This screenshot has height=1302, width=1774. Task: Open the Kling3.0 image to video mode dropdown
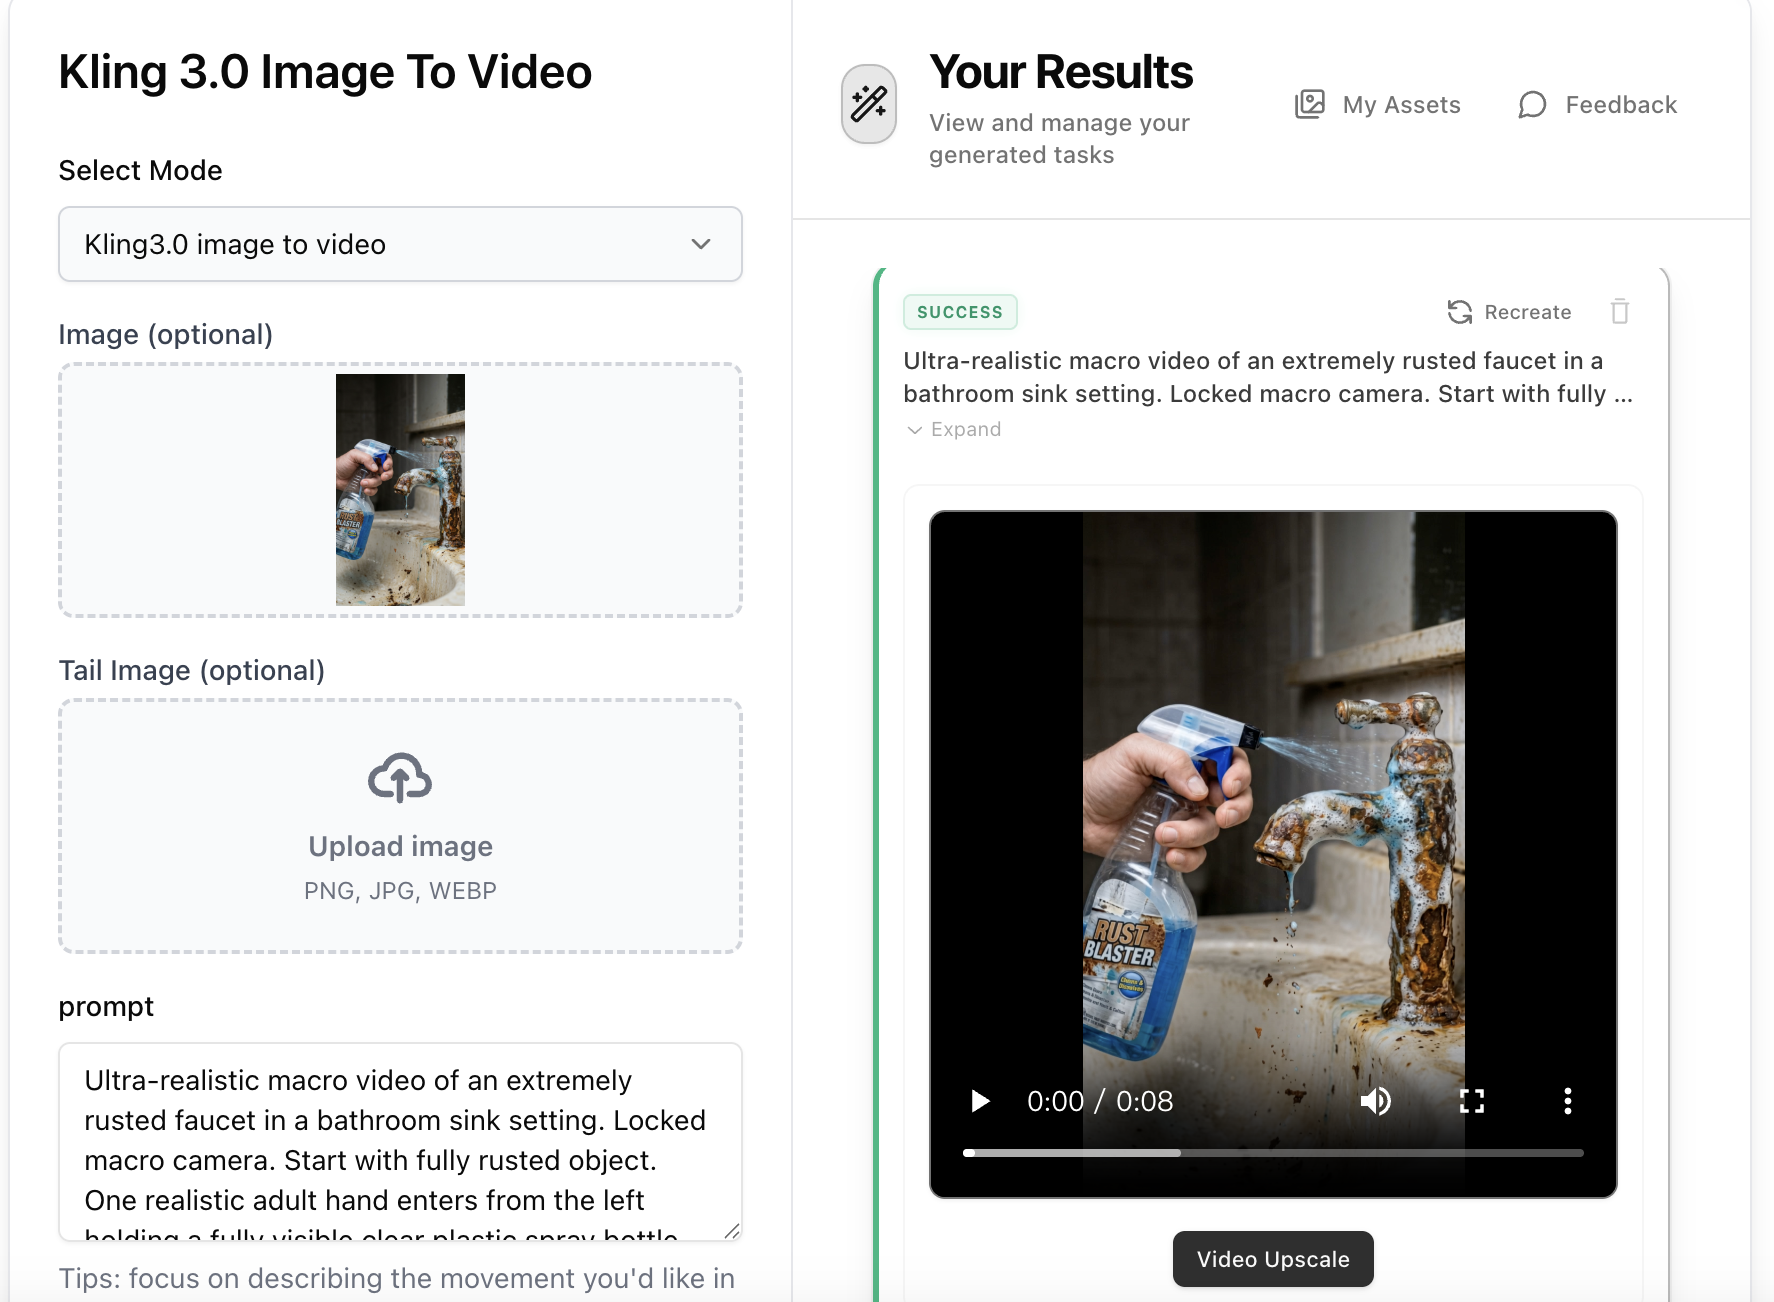pos(400,244)
